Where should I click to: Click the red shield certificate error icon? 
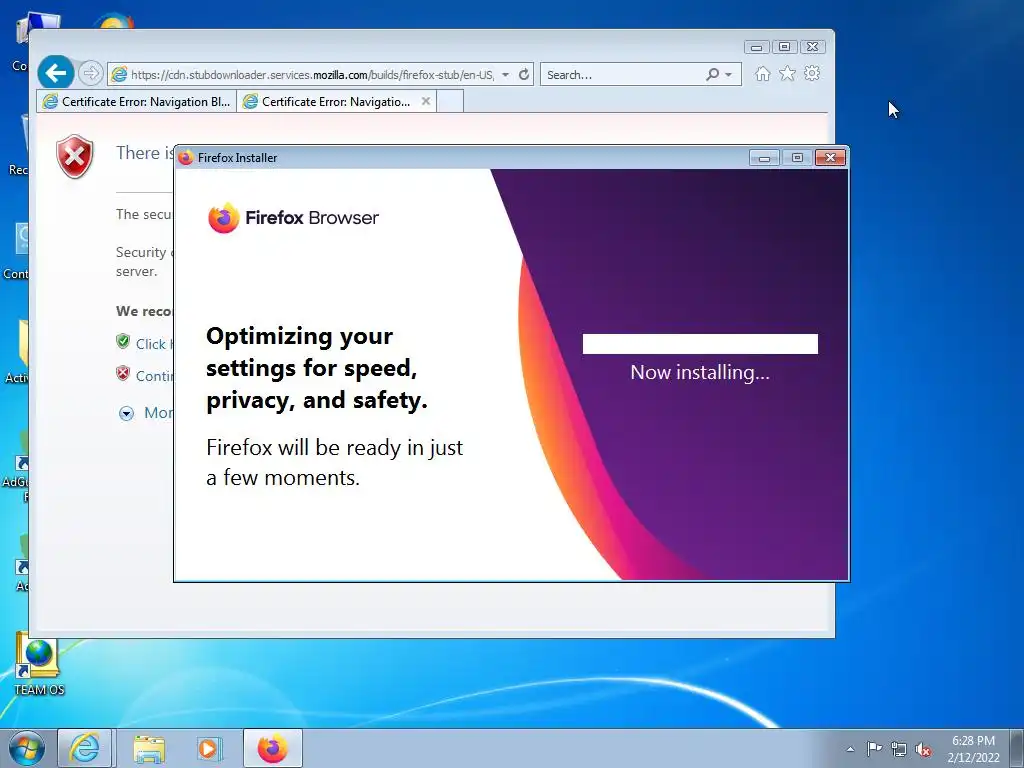pyautogui.click(x=75, y=156)
